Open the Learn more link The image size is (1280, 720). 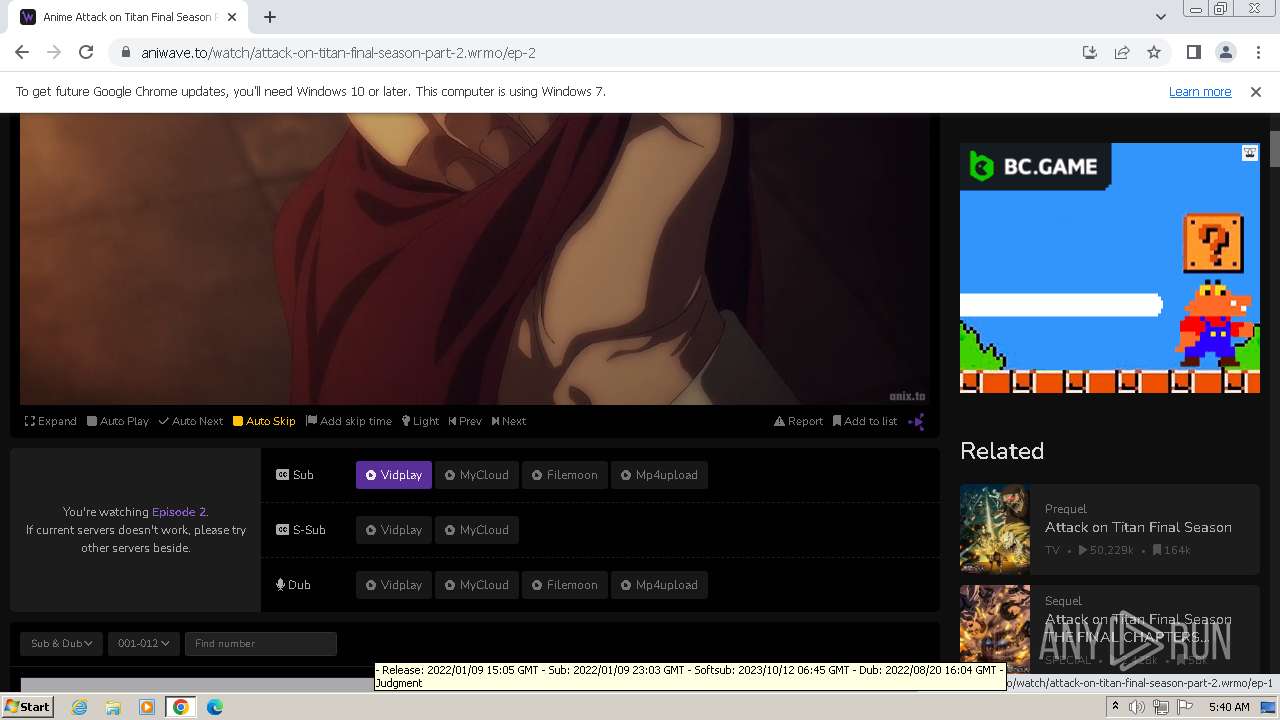1200,91
